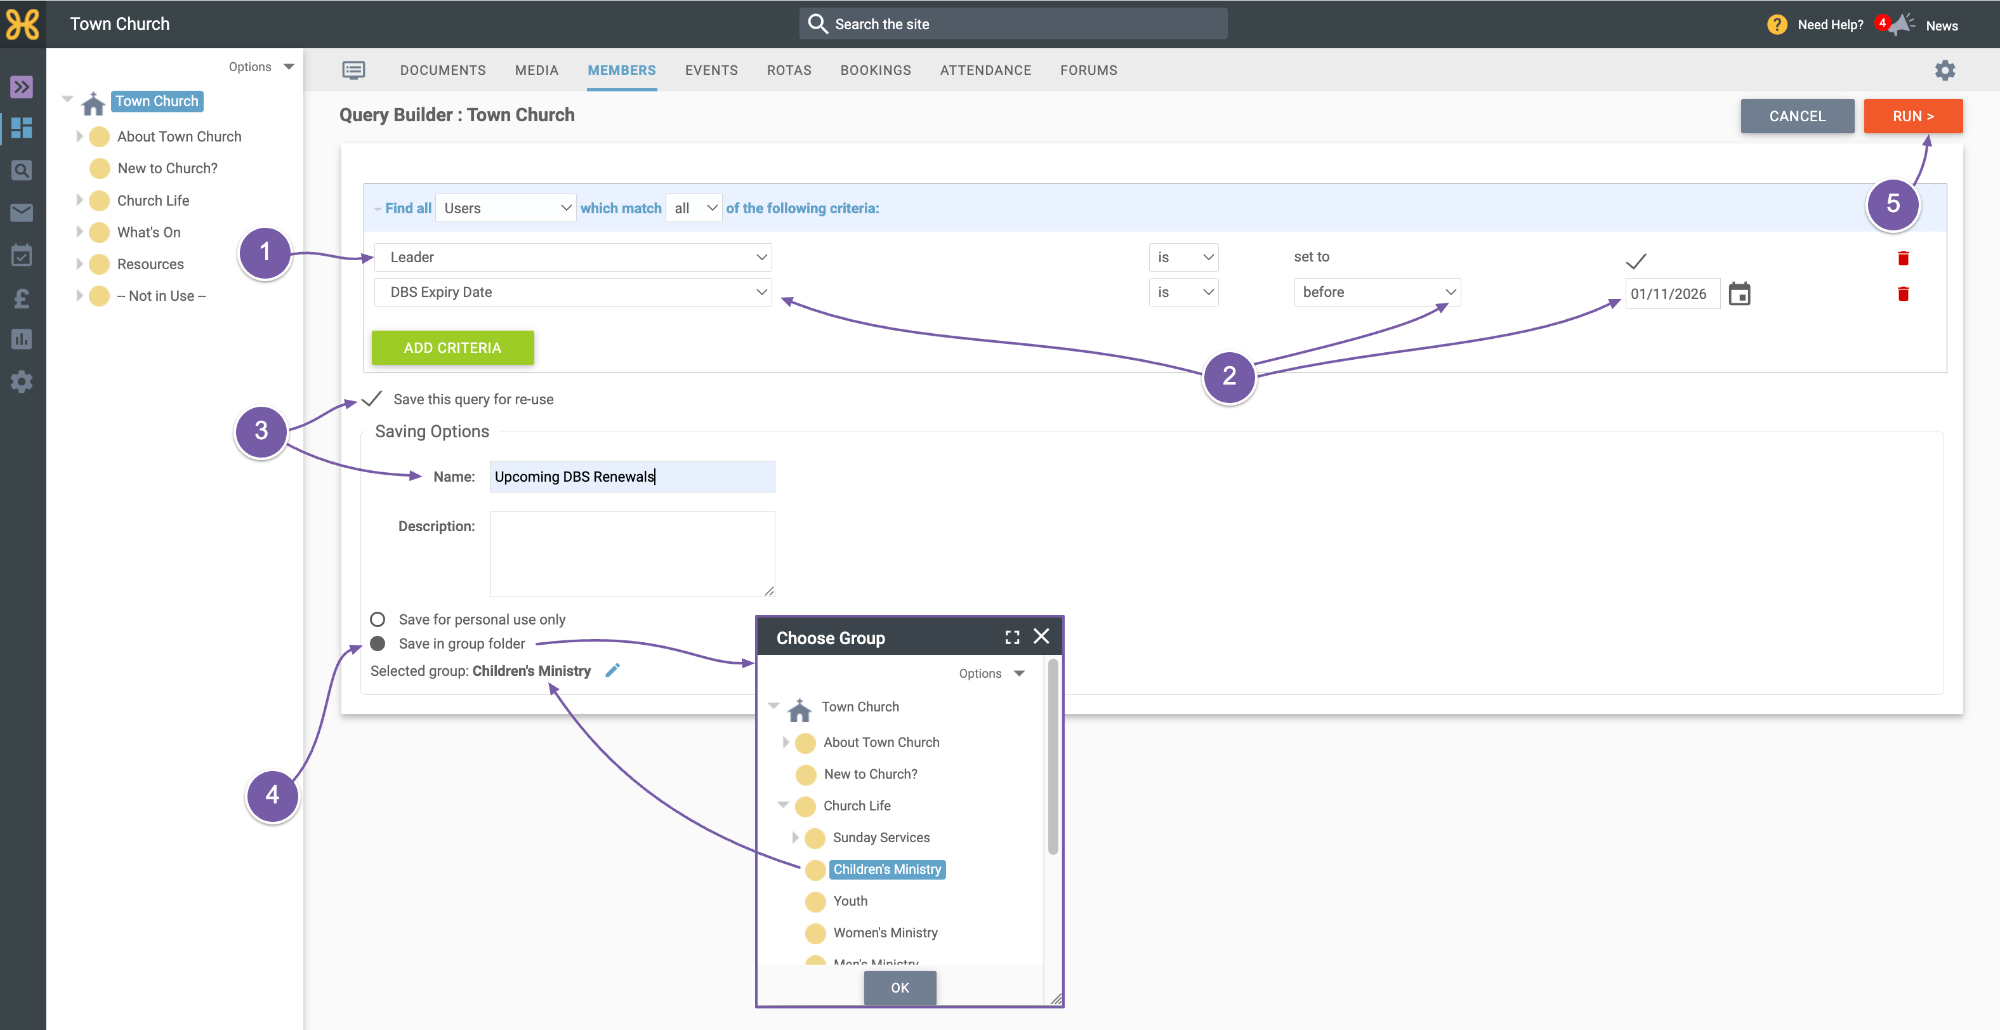Open the 'is' operator dropdown for Leader
Viewport: 2000px width, 1030px height.
click(x=1183, y=257)
